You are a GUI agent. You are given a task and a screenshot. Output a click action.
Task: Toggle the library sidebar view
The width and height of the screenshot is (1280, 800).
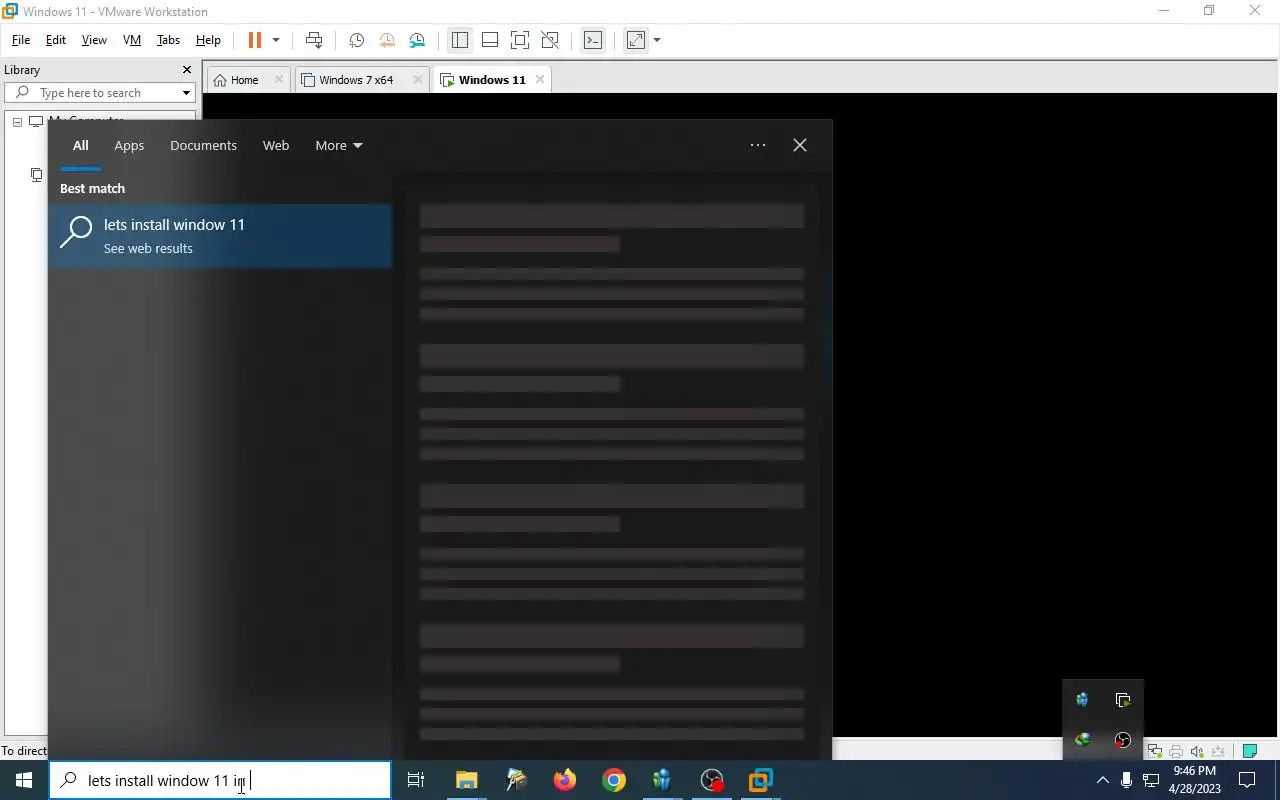460,40
